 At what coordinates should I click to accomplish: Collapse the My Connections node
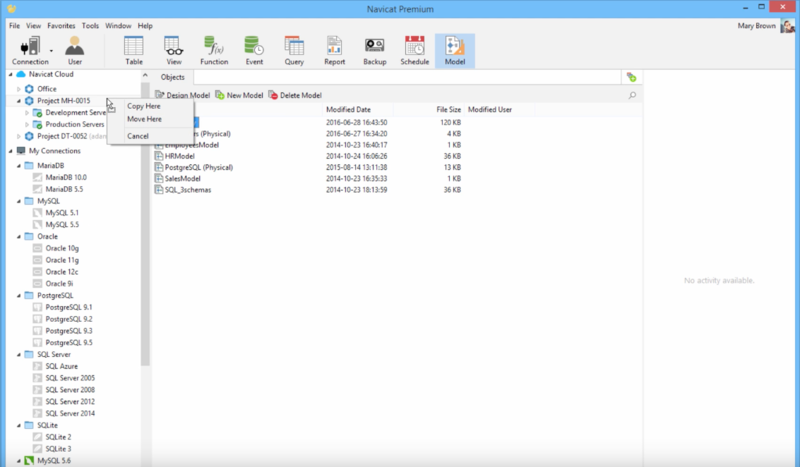[x=11, y=151]
